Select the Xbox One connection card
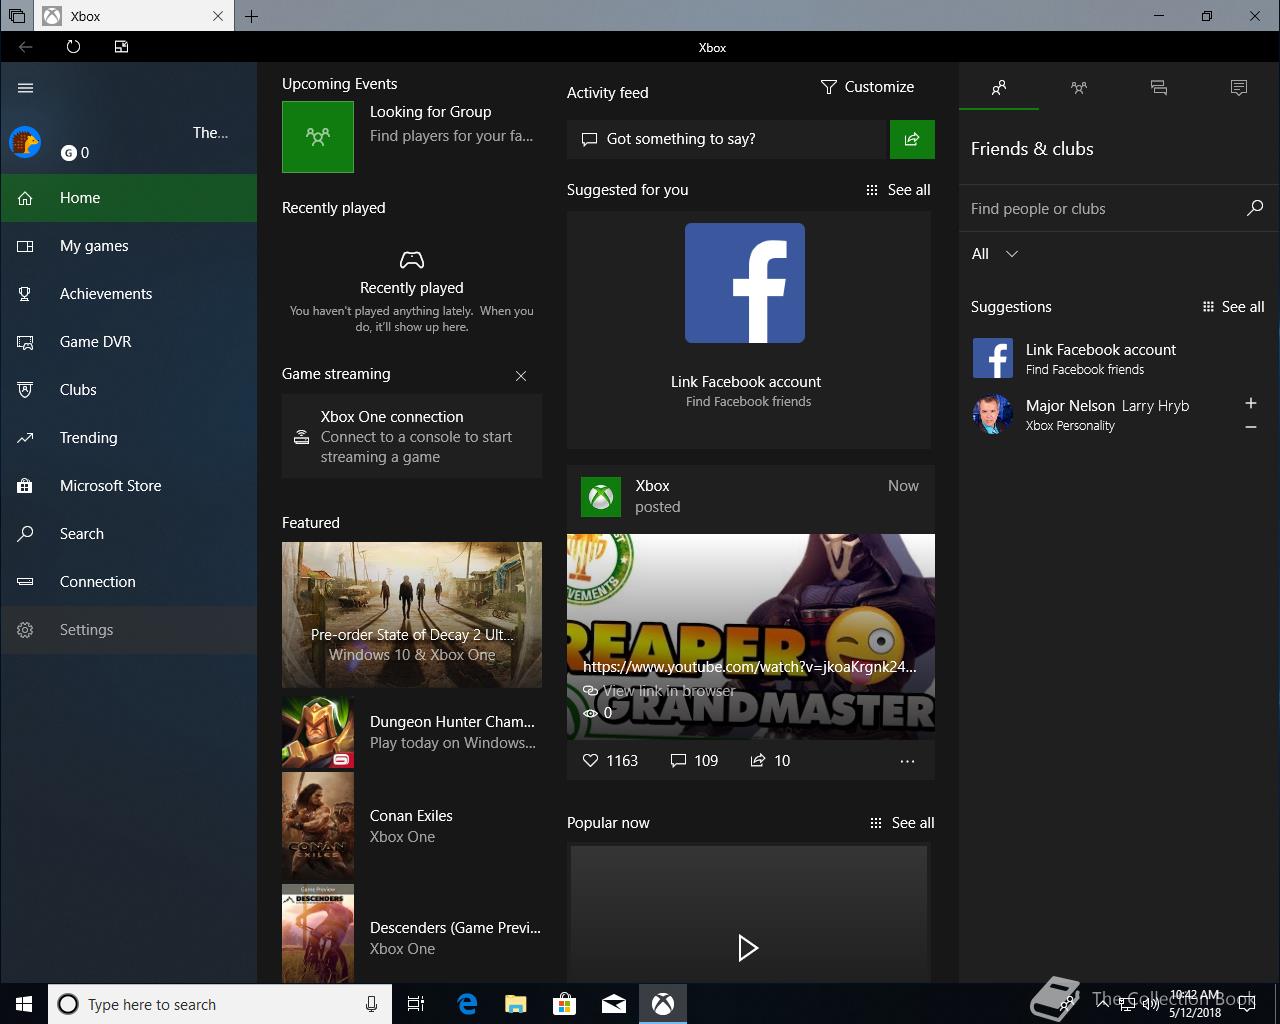The image size is (1280, 1024). pyautogui.click(x=412, y=436)
